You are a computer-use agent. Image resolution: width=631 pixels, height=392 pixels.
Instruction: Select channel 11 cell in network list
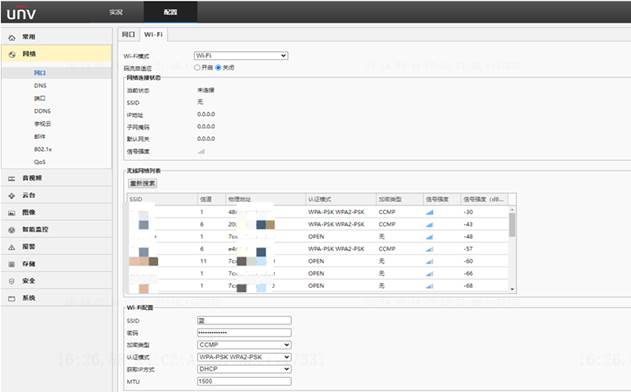(204, 262)
